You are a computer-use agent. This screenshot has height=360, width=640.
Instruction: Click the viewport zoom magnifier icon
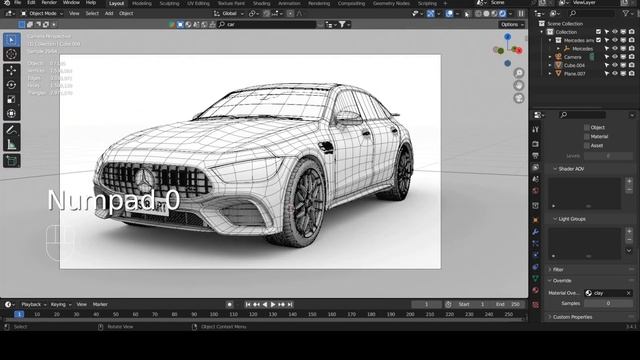coord(519,73)
